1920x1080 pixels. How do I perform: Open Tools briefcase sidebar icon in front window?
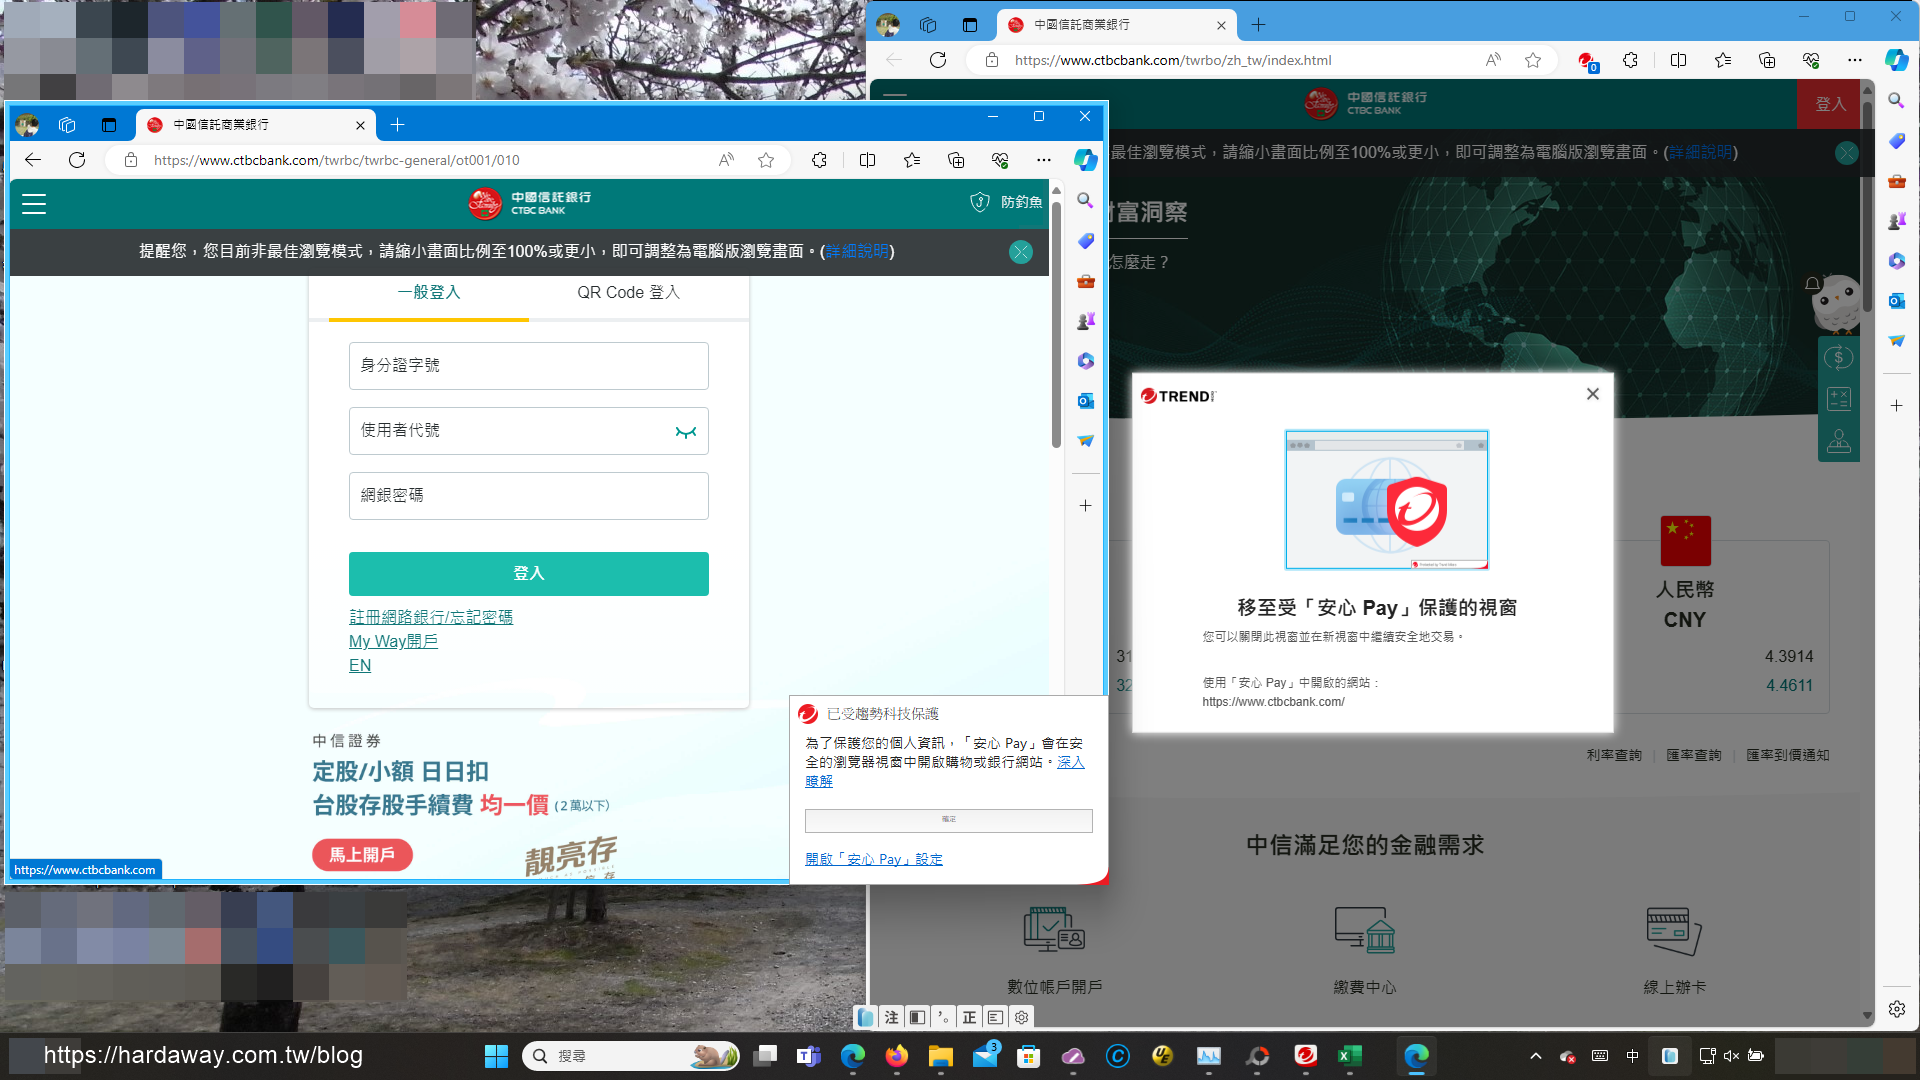(x=1085, y=281)
